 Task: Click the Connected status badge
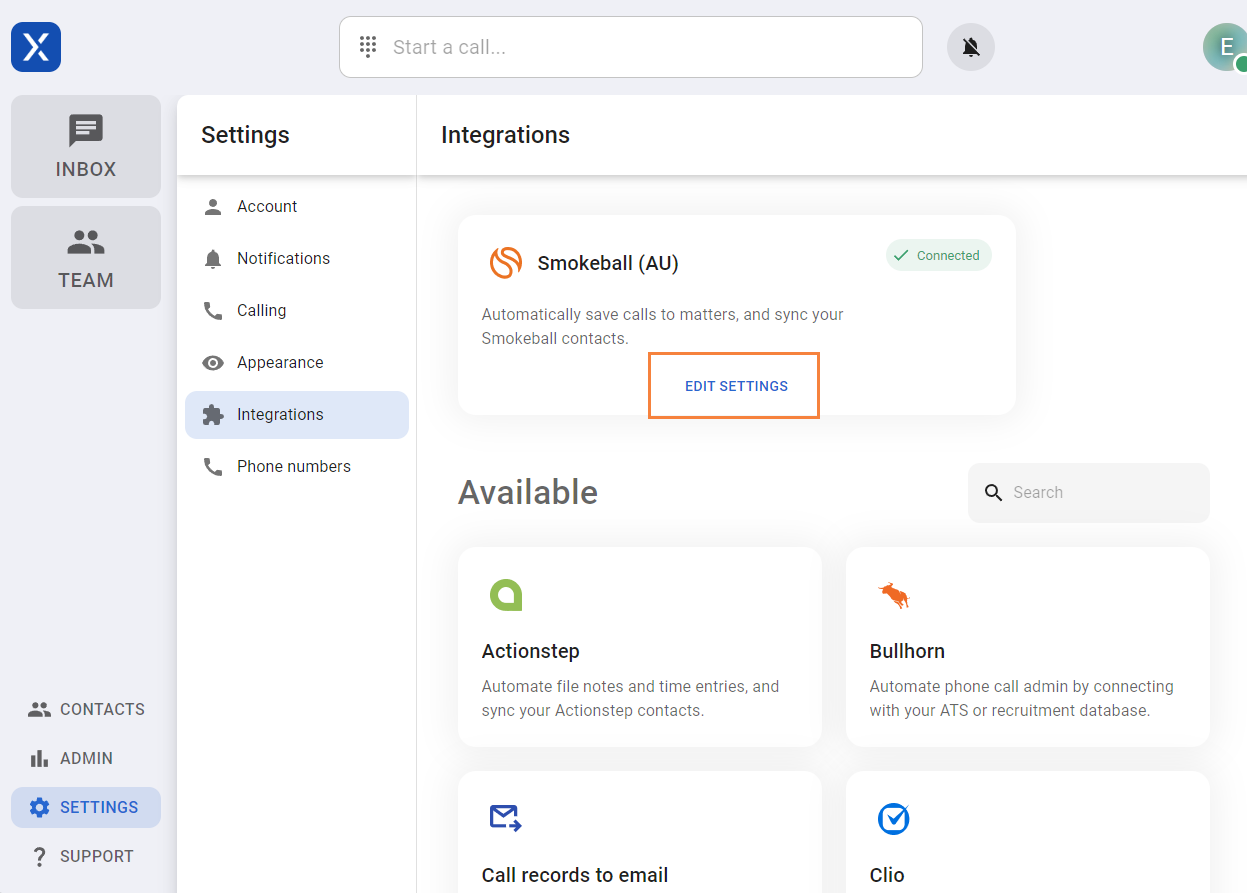pyautogui.click(x=939, y=255)
